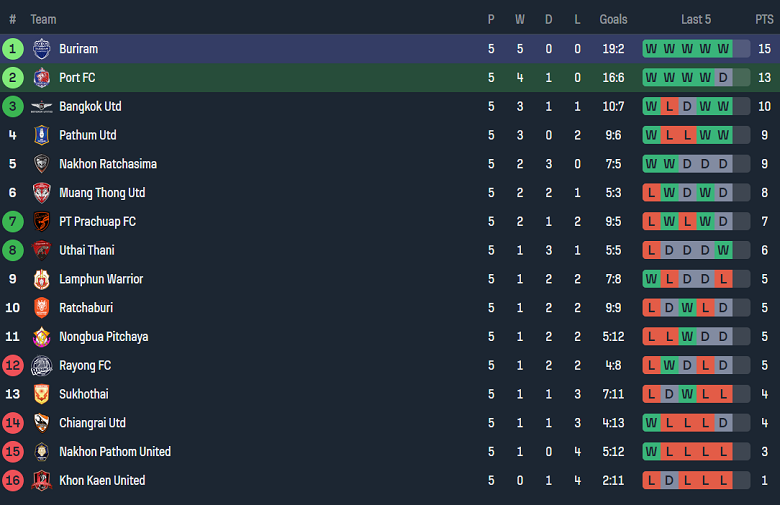
Task: Click the Bangkok Utd crest icon
Action: point(41,107)
